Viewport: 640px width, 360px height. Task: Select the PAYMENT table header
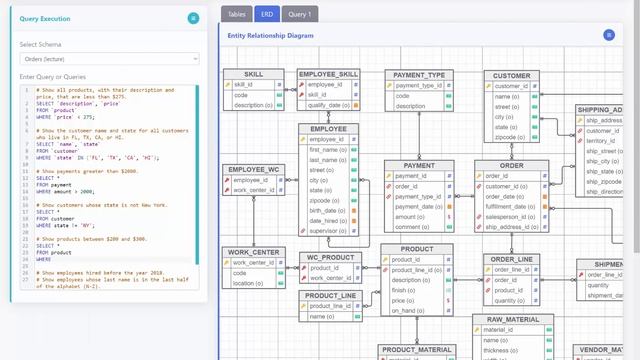(x=419, y=166)
